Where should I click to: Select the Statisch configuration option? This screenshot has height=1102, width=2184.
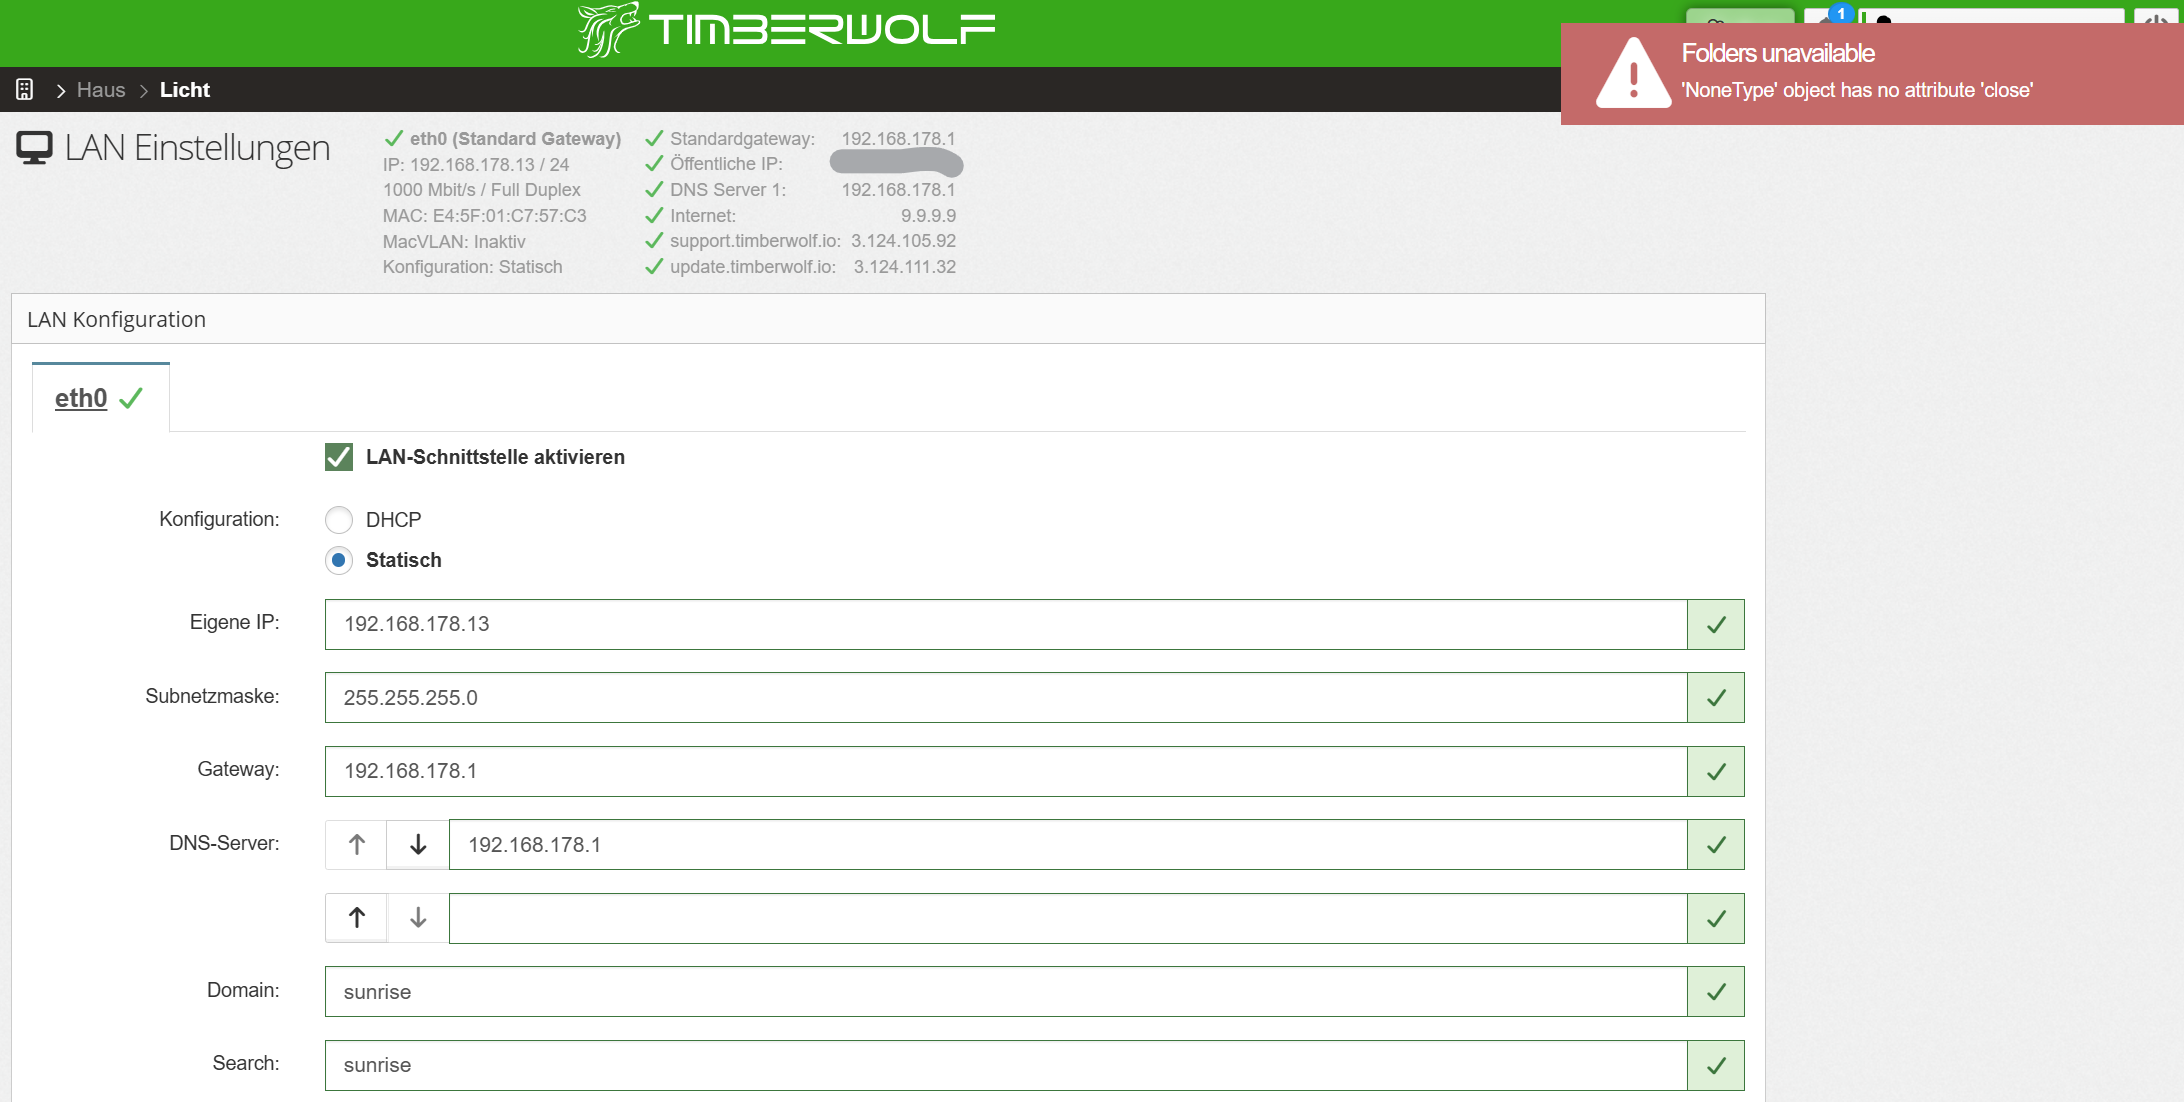click(x=339, y=560)
